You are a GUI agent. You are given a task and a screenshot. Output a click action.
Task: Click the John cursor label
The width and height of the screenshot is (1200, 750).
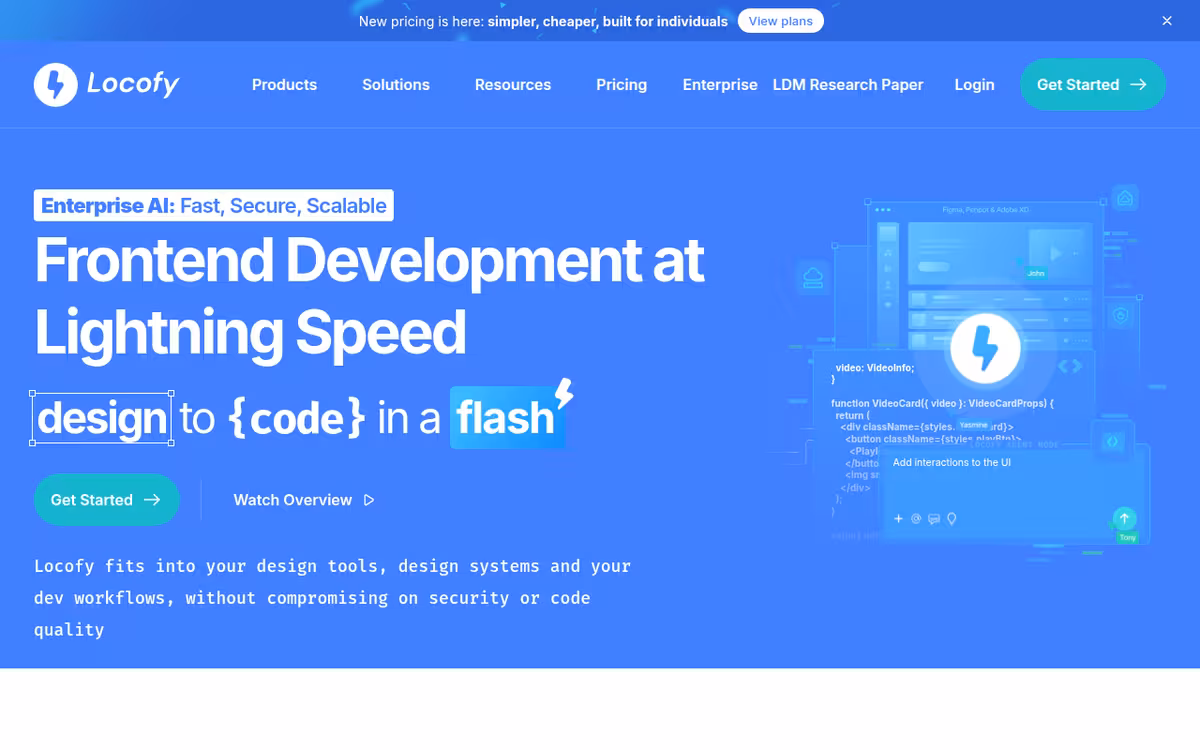[x=1036, y=272]
